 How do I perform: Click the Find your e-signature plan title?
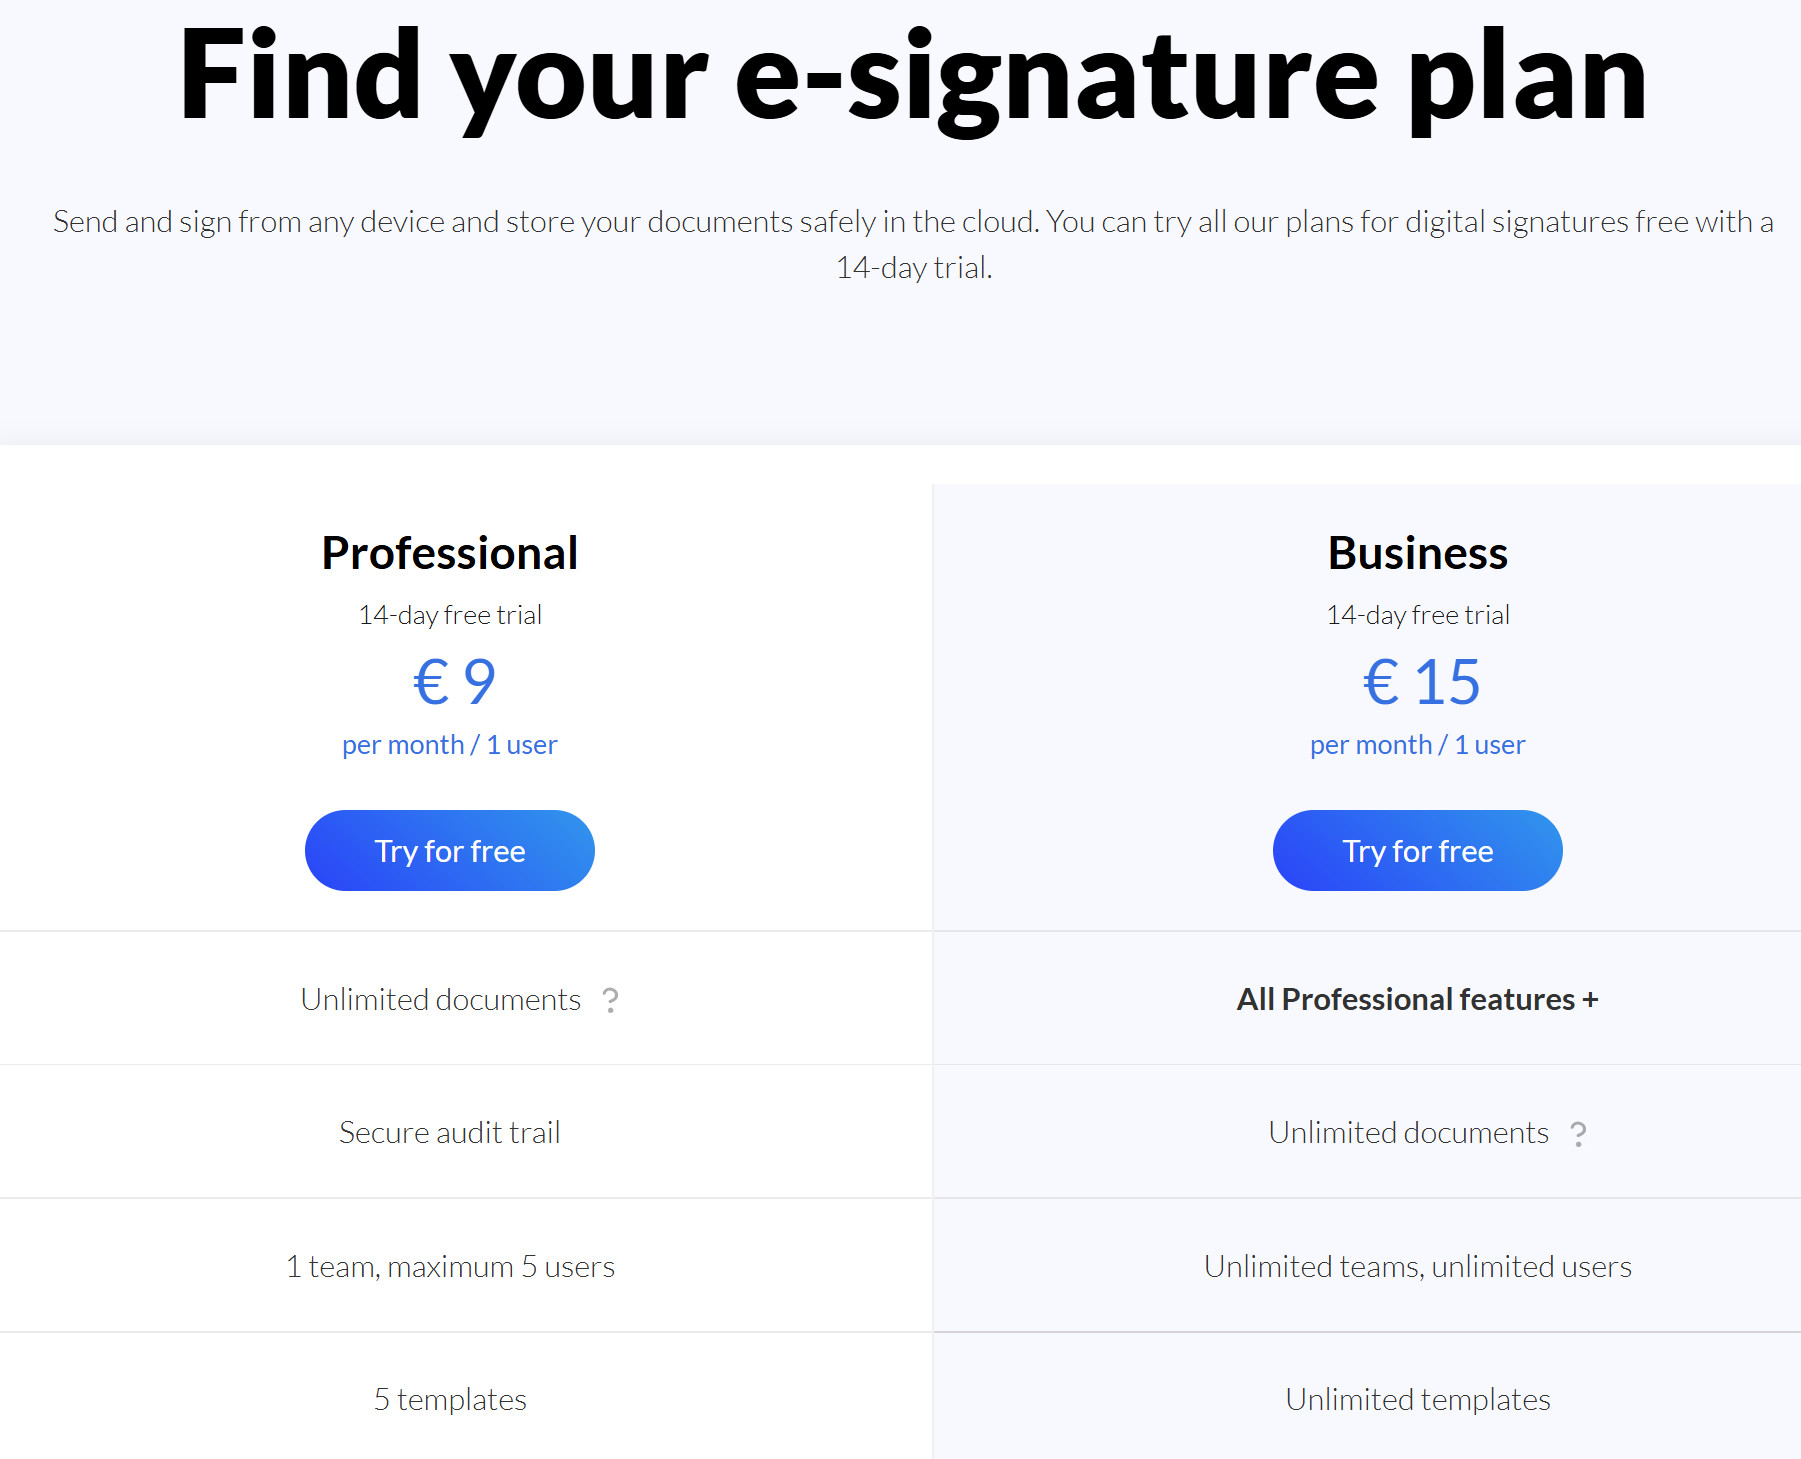[912, 78]
